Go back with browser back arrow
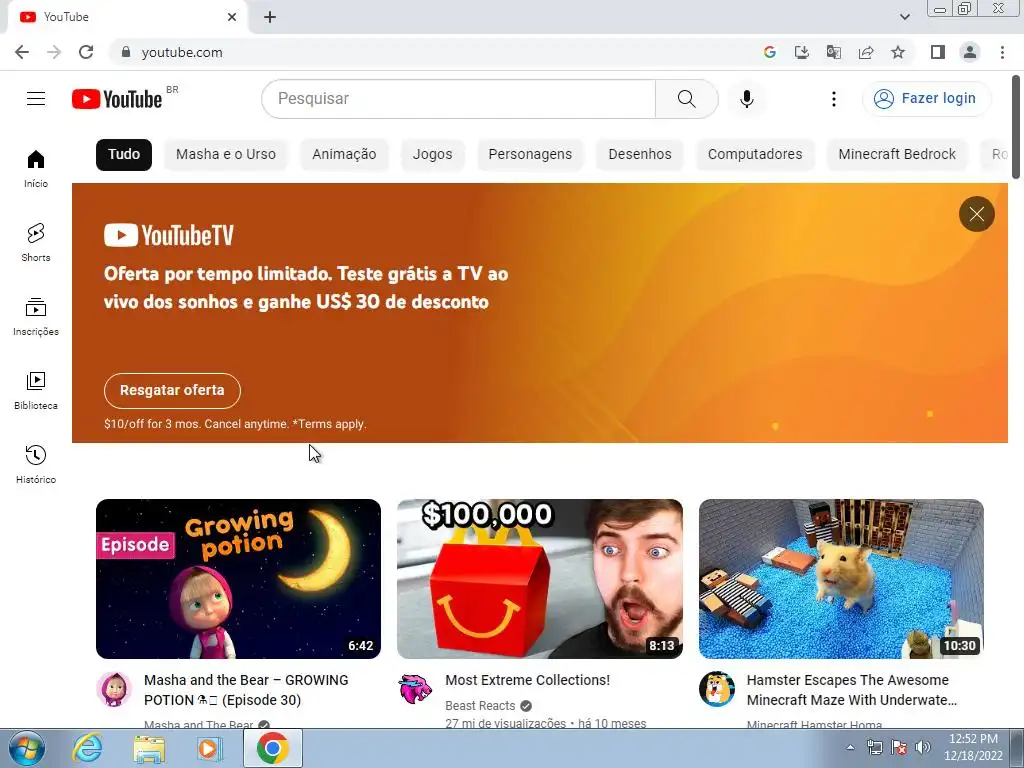The image size is (1024, 768). click(22, 52)
